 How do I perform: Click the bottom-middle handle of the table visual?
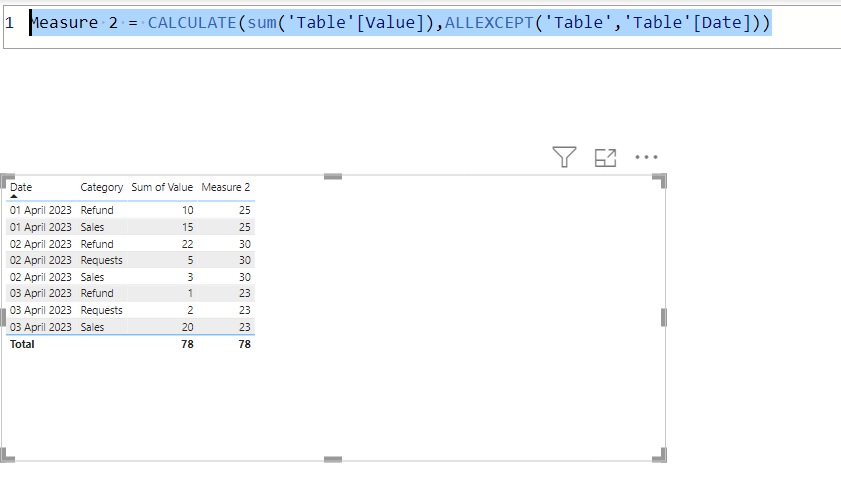[x=333, y=459]
